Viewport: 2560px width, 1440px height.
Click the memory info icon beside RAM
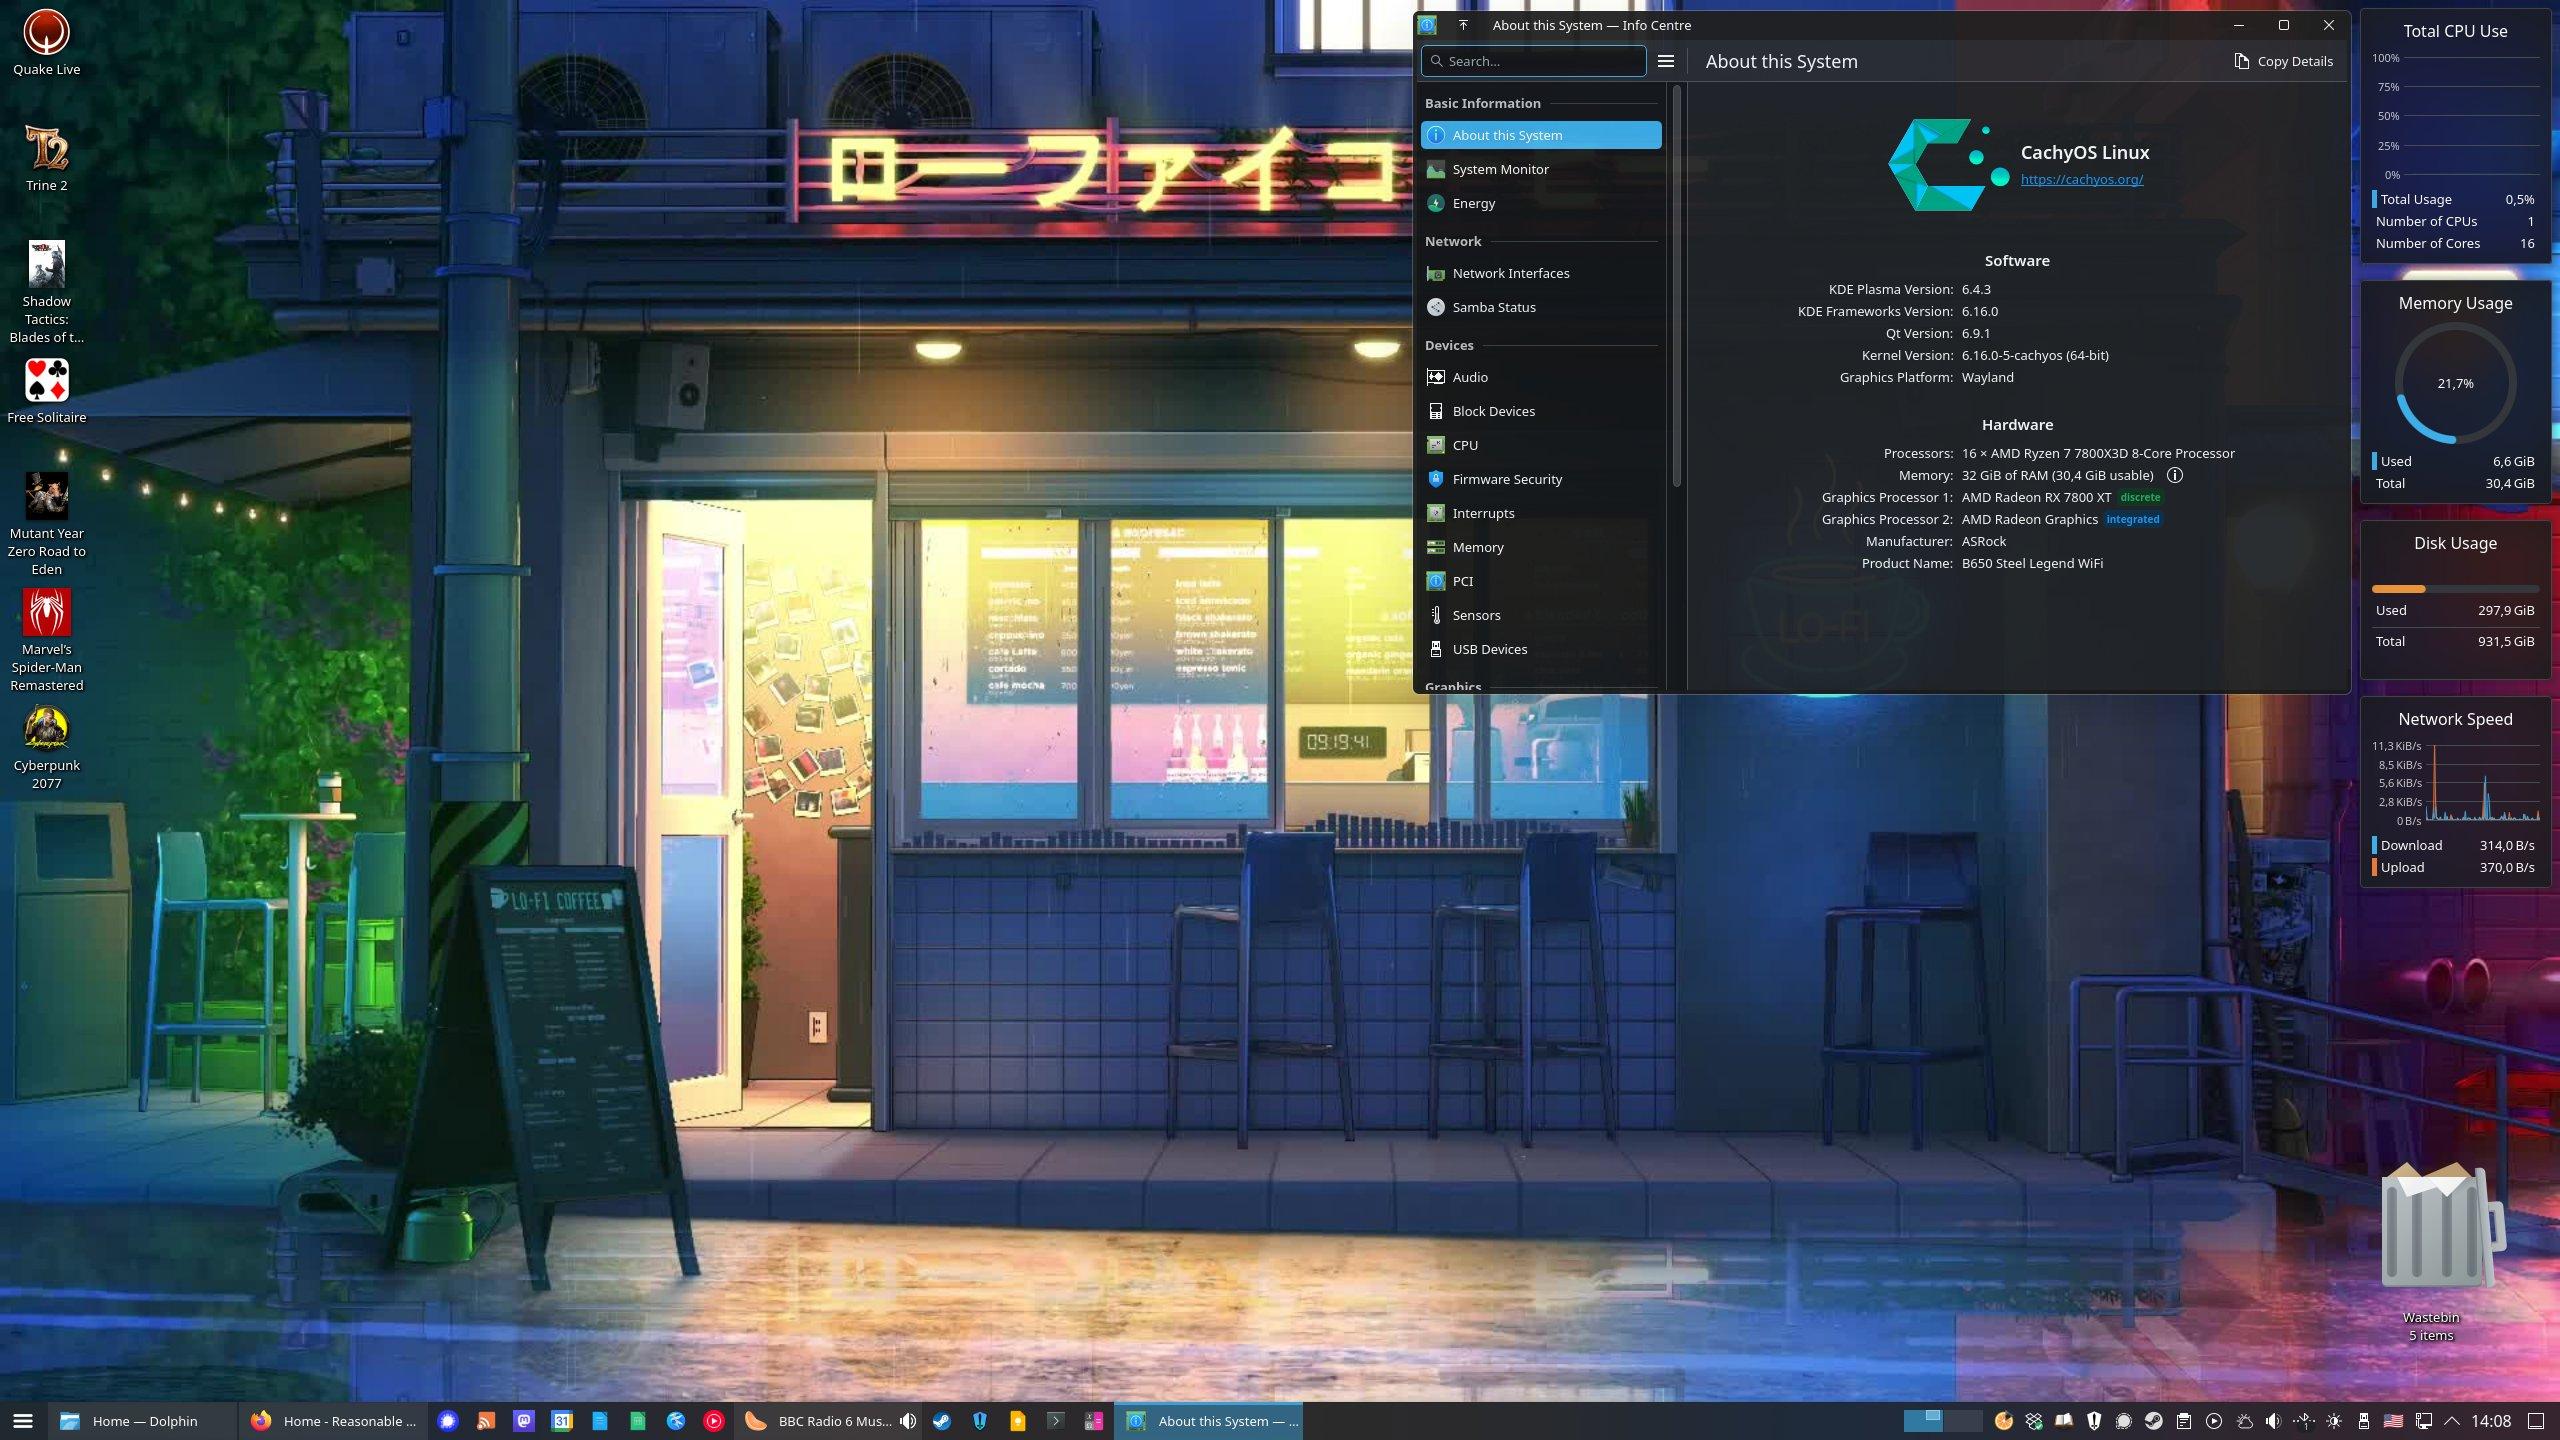click(x=2174, y=476)
